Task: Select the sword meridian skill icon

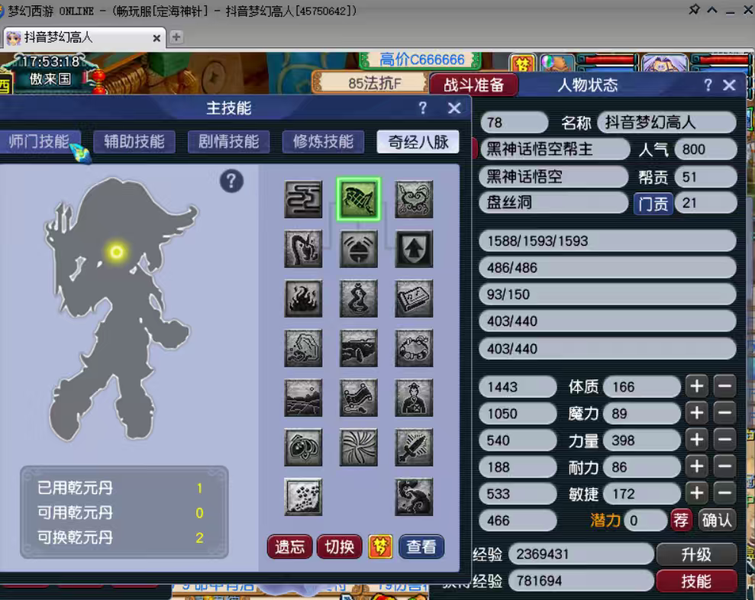Action: [x=414, y=447]
